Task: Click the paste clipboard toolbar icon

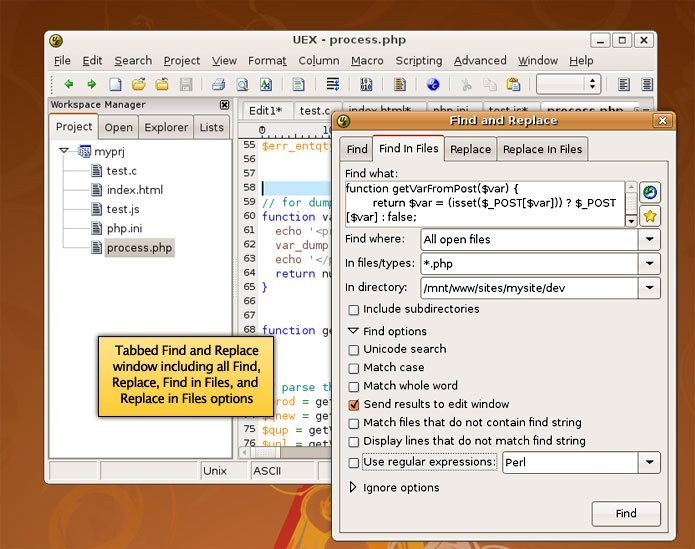Action: (x=513, y=85)
